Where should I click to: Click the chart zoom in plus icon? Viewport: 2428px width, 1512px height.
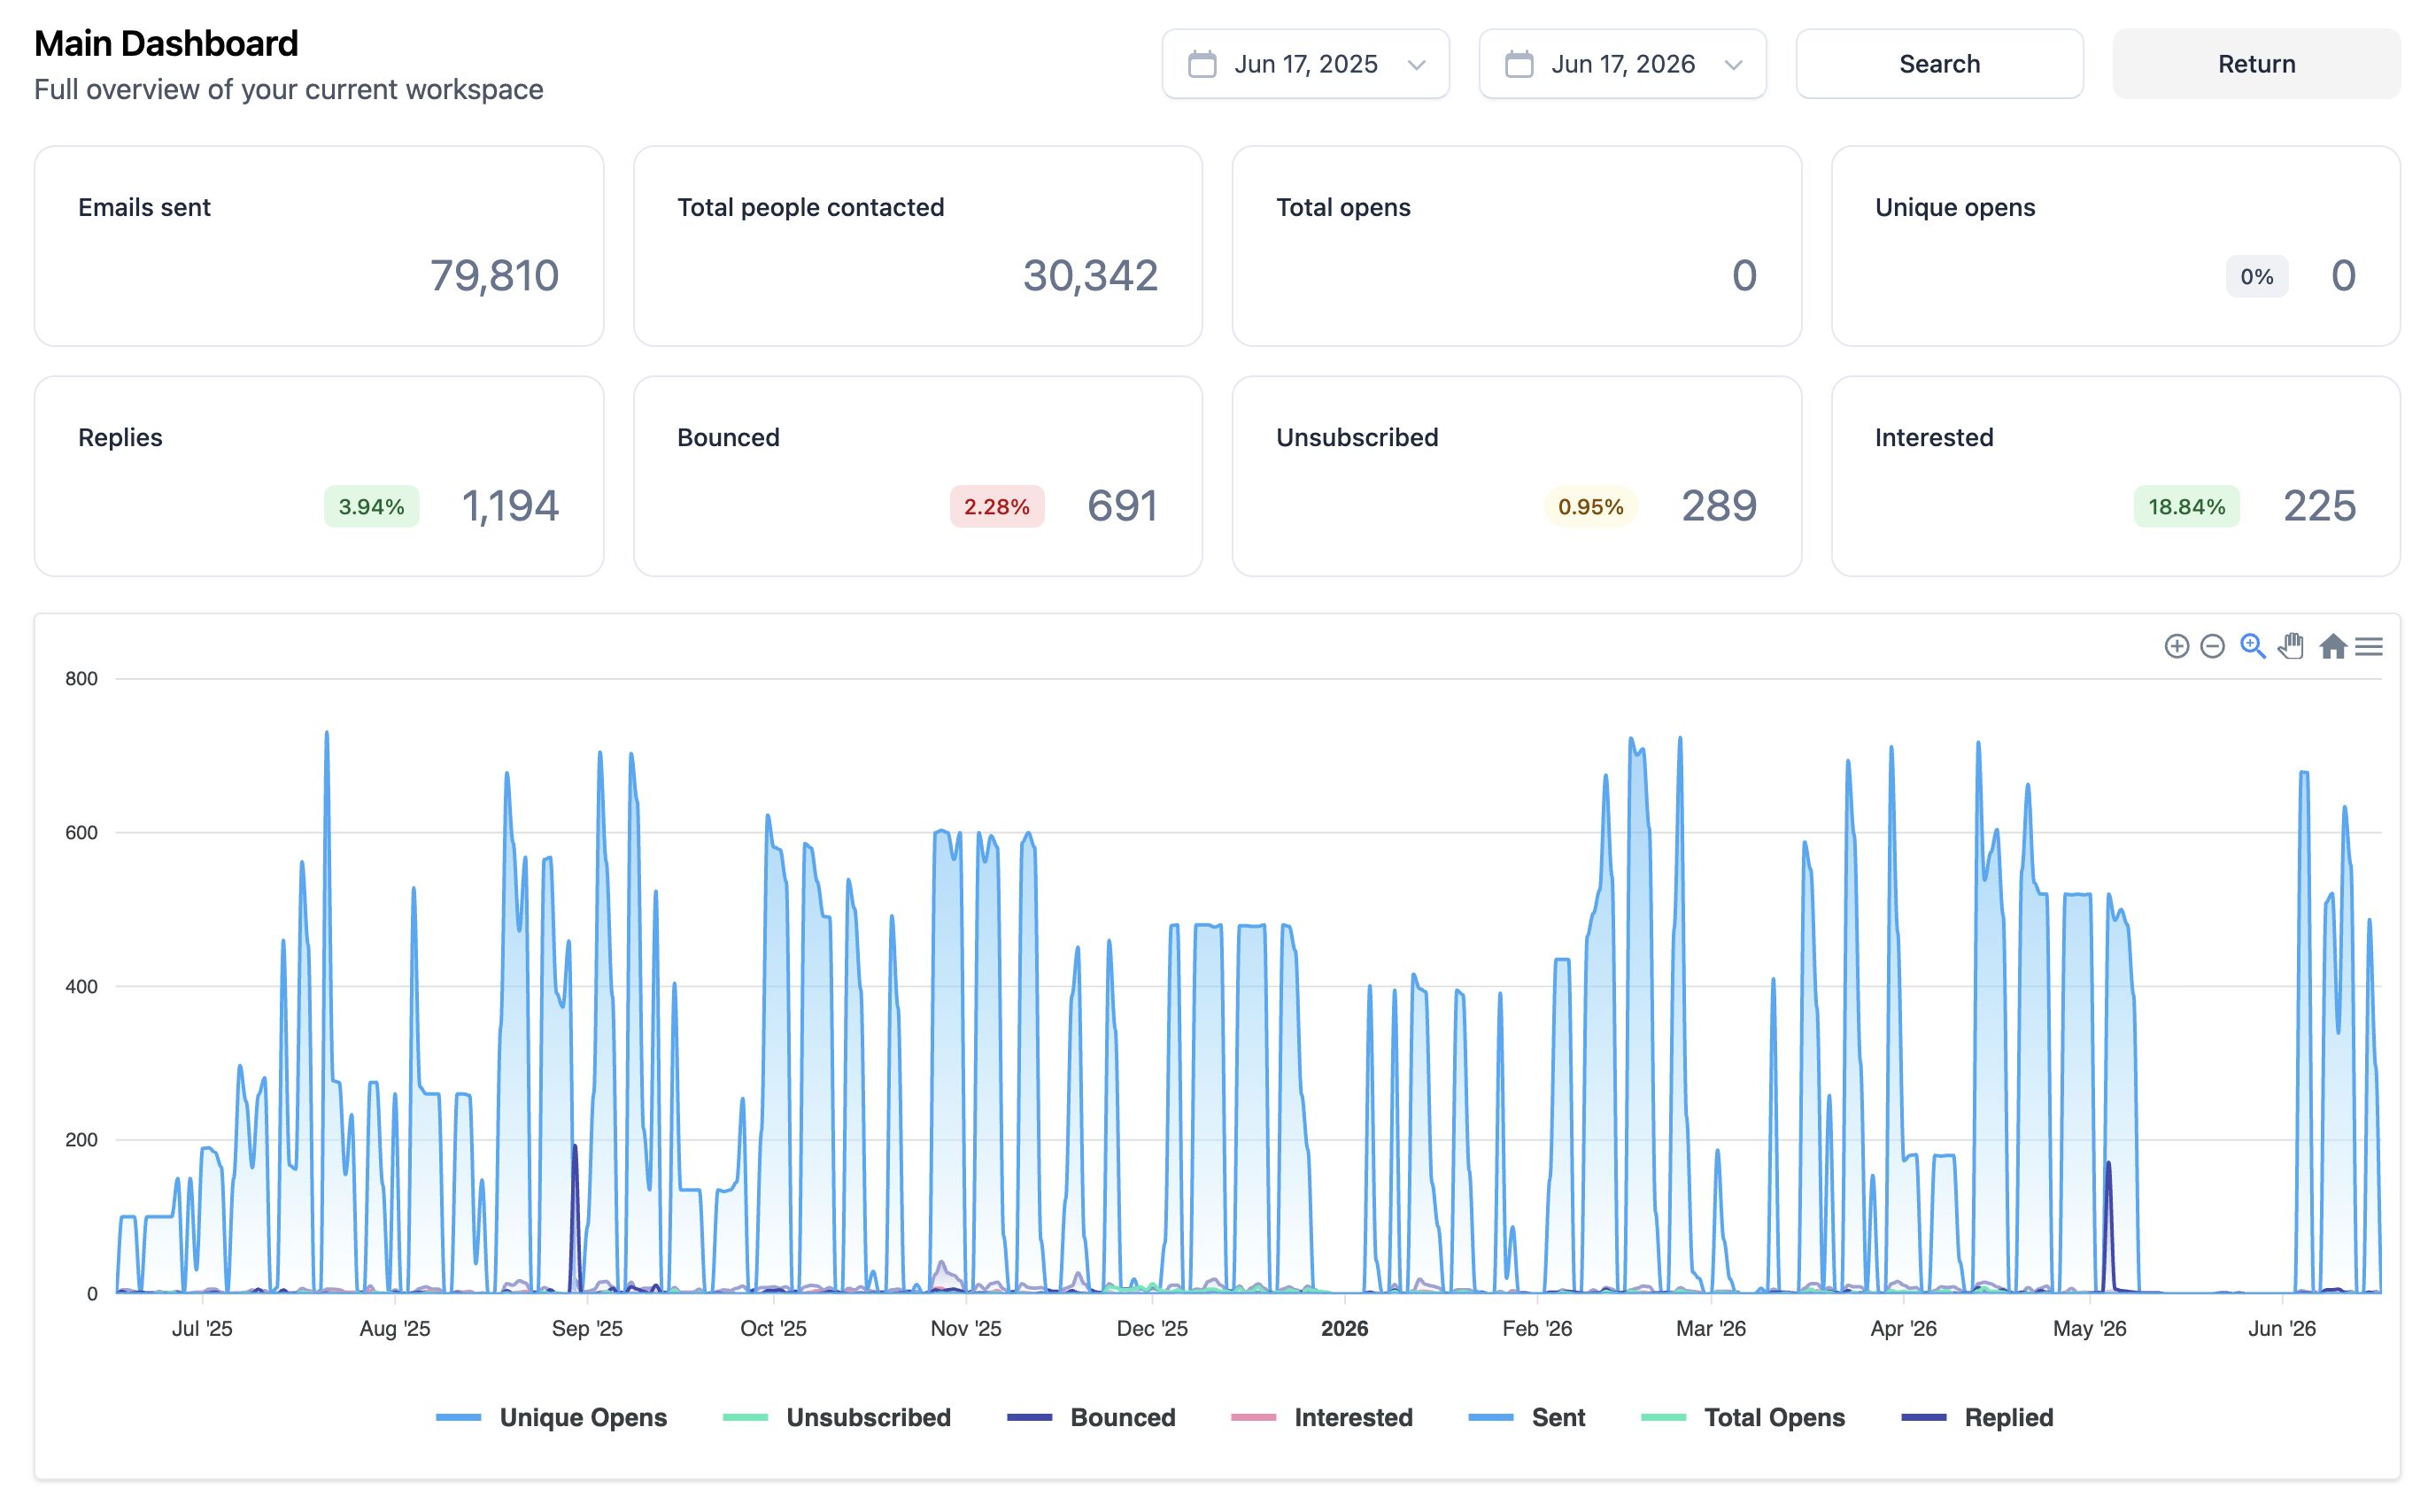tap(2176, 646)
